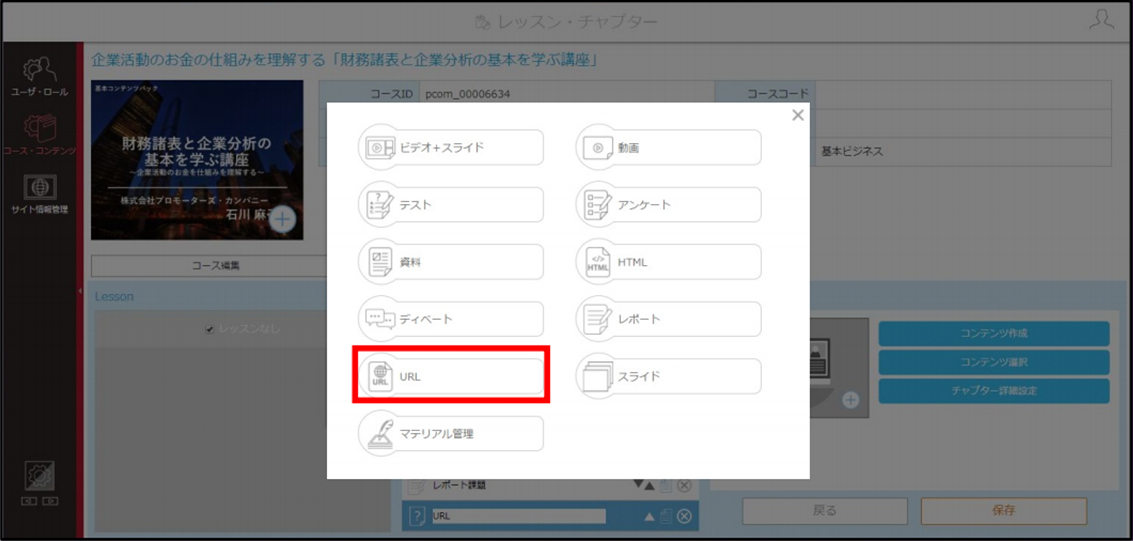Image resolution: width=1133 pixels, height=541 pixels.
Task: Click the course title heading text
Action: (345, 60)
